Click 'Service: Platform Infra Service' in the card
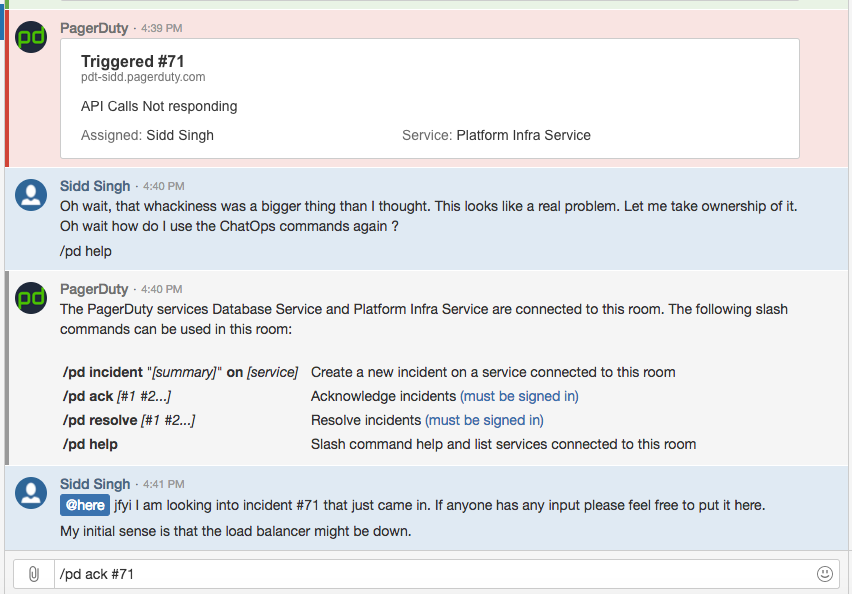This screenshot has height=594, width=852. 496,135
